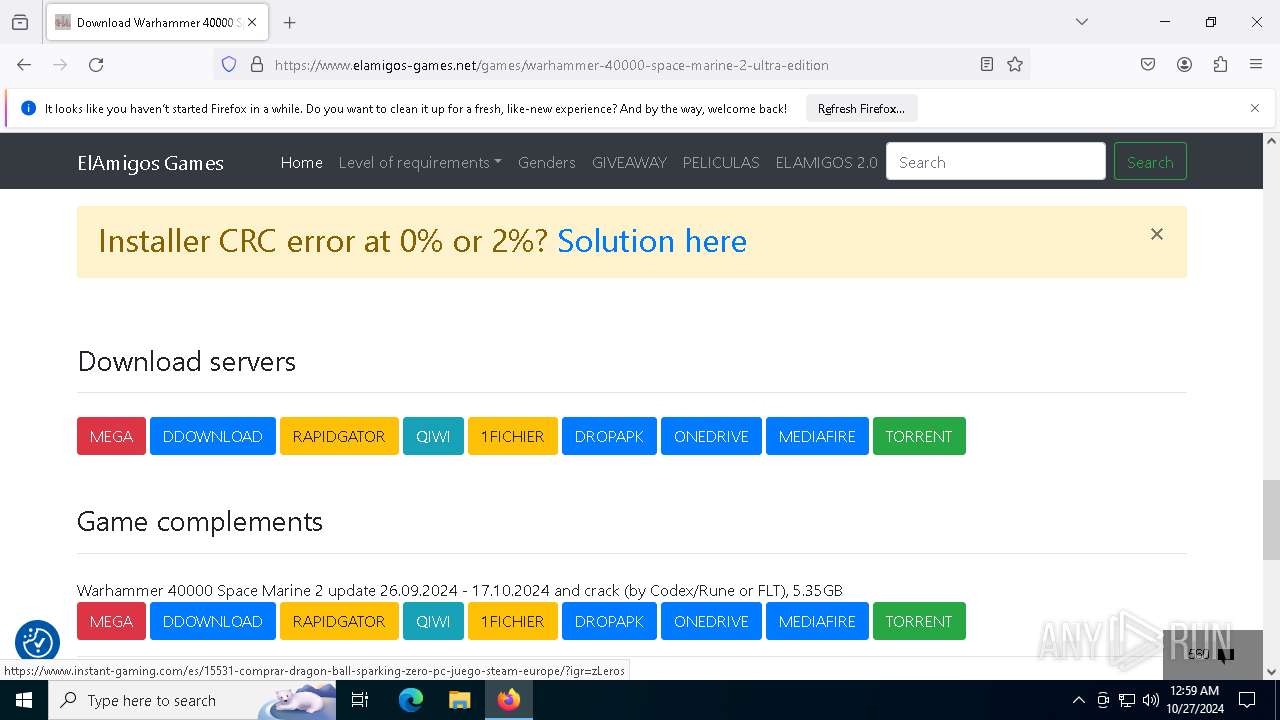Dismiss the Firefox refresh notification bar
1280x720 pixels.
[1255, 108]
